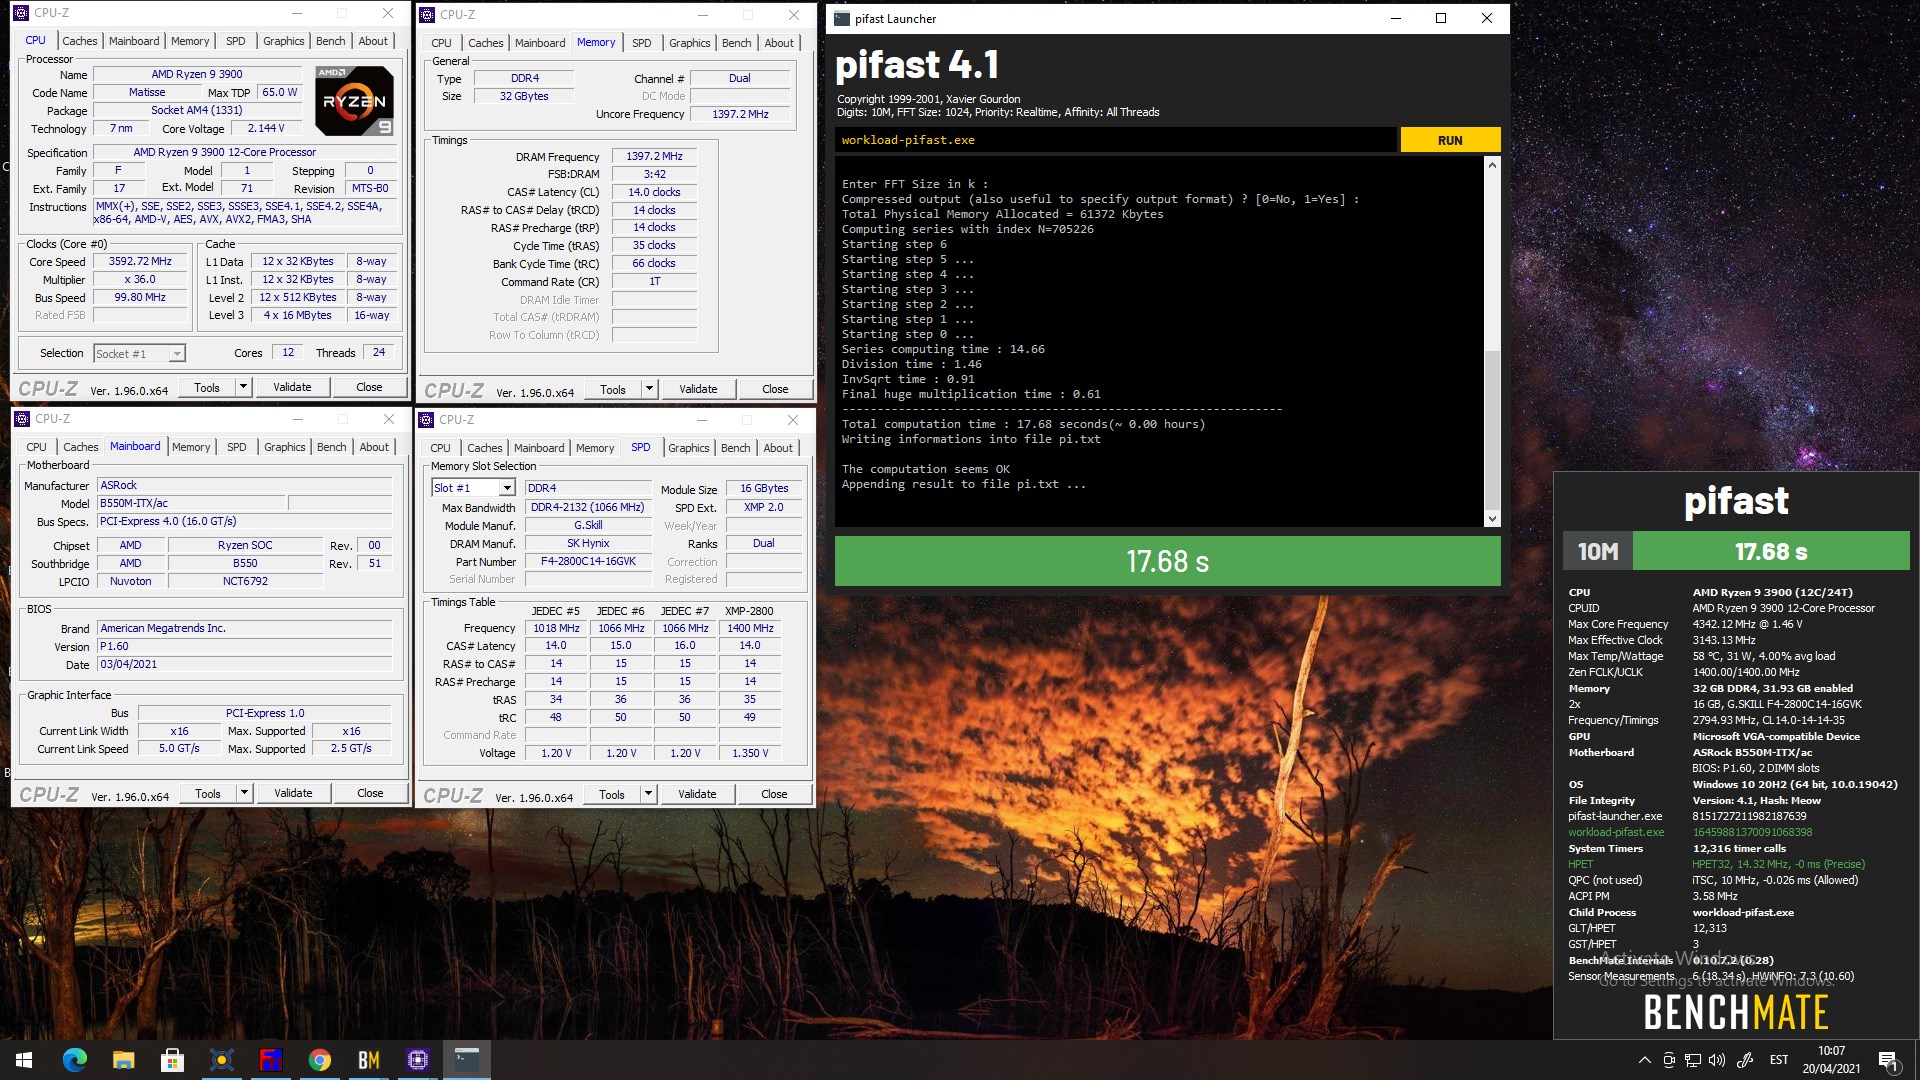Image resolution: width=1920 pixels, height=1080 pixels.
Task: Click the CPU-Z taskbar icon
Action: [417, 1060]
